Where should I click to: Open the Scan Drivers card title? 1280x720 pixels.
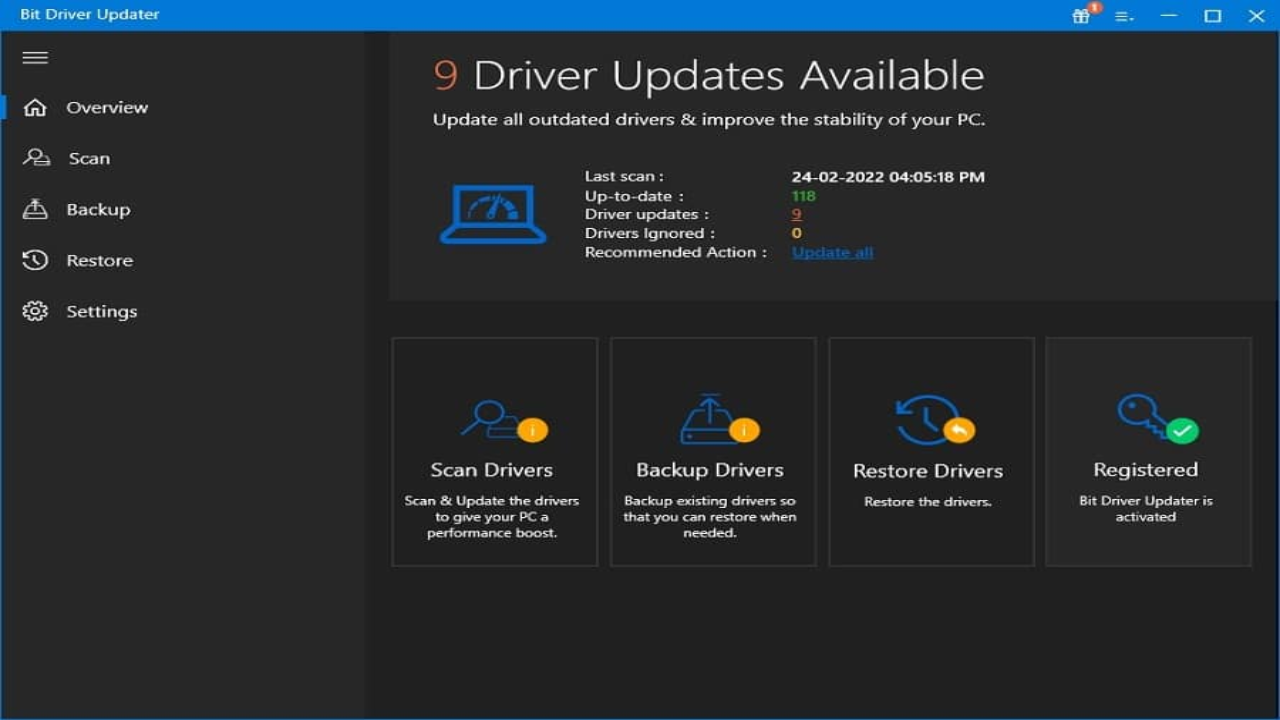click(x=491, y=470)
